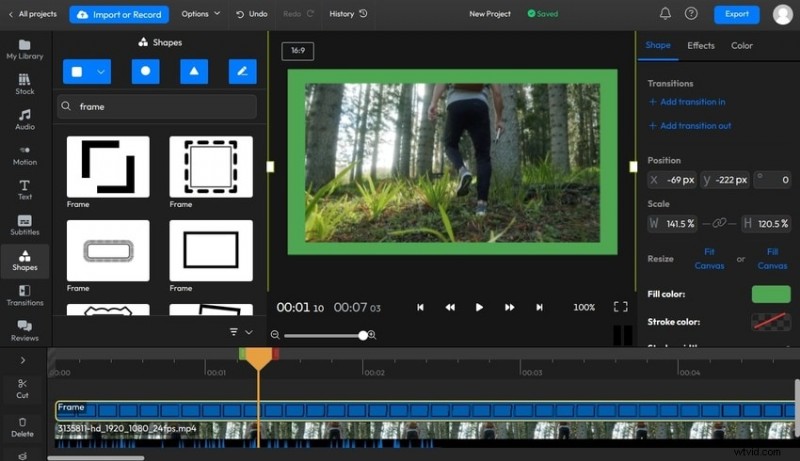Image resolution: width=800 pixels, height=461 pixels.
Task: Open History from the top bar
Action: pyautogui.click(x=348, y=14)
